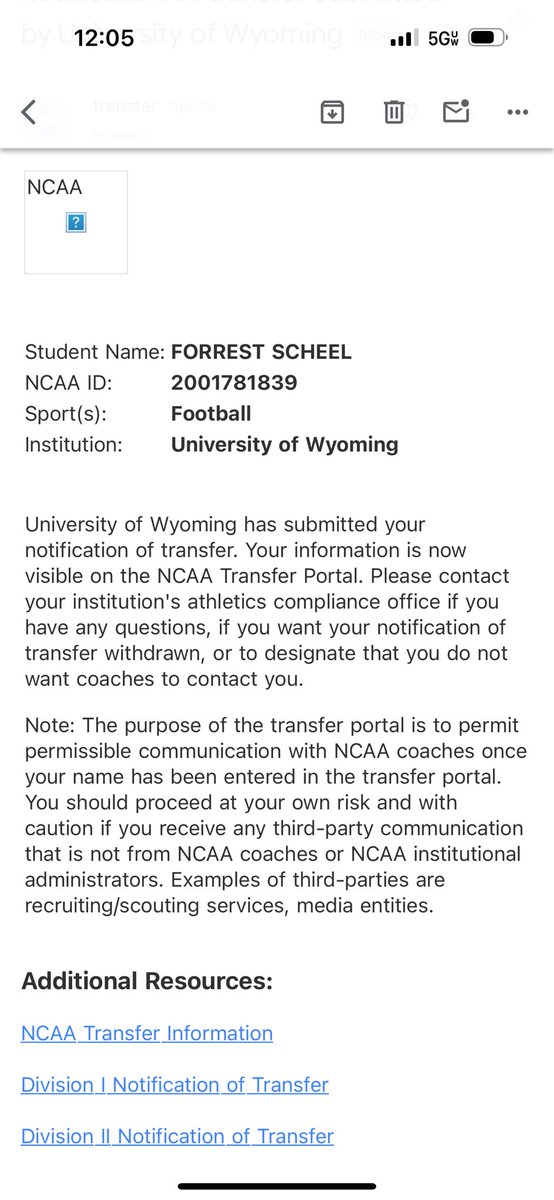Archive this email with the box icon
554x1200 pixels.
tap(331, 112)
